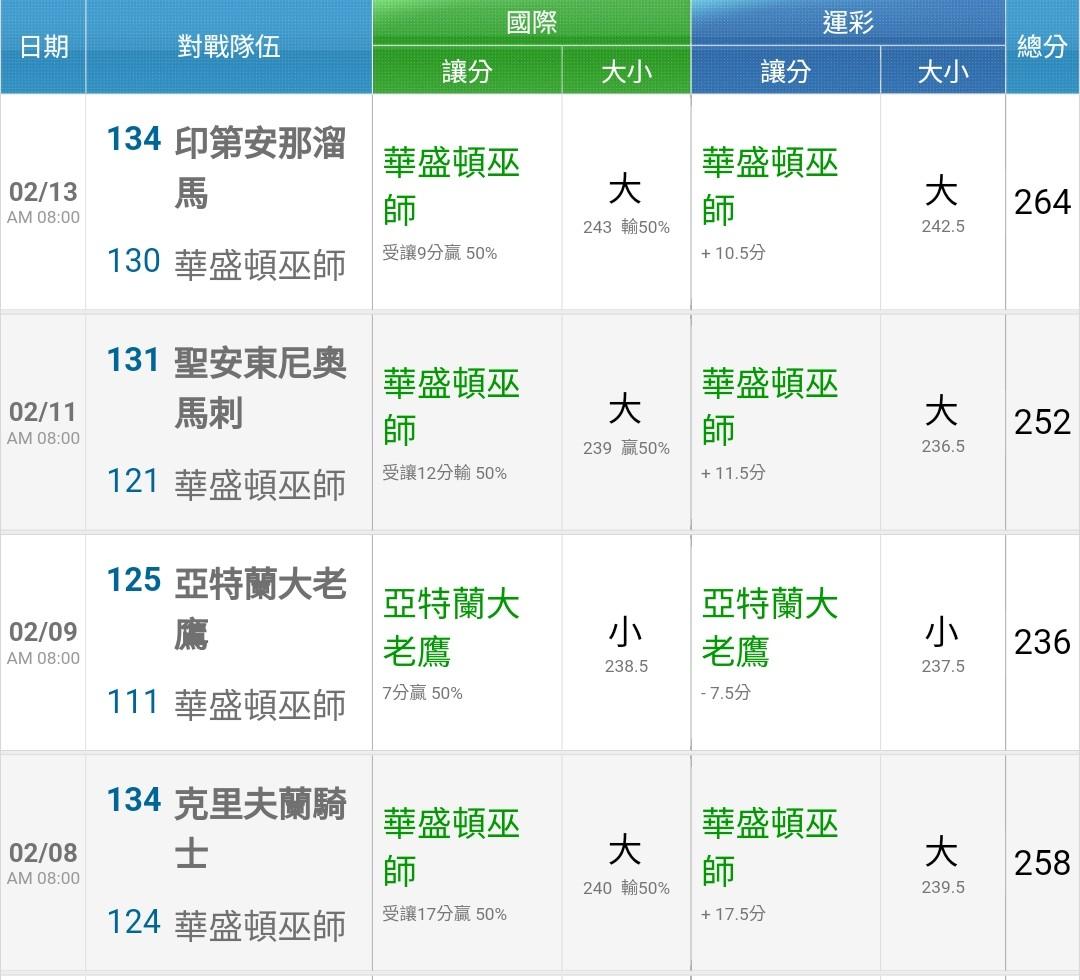Click - 7.5分 spread text
The image size is (1080, 980).
click(x=725, y=693)
